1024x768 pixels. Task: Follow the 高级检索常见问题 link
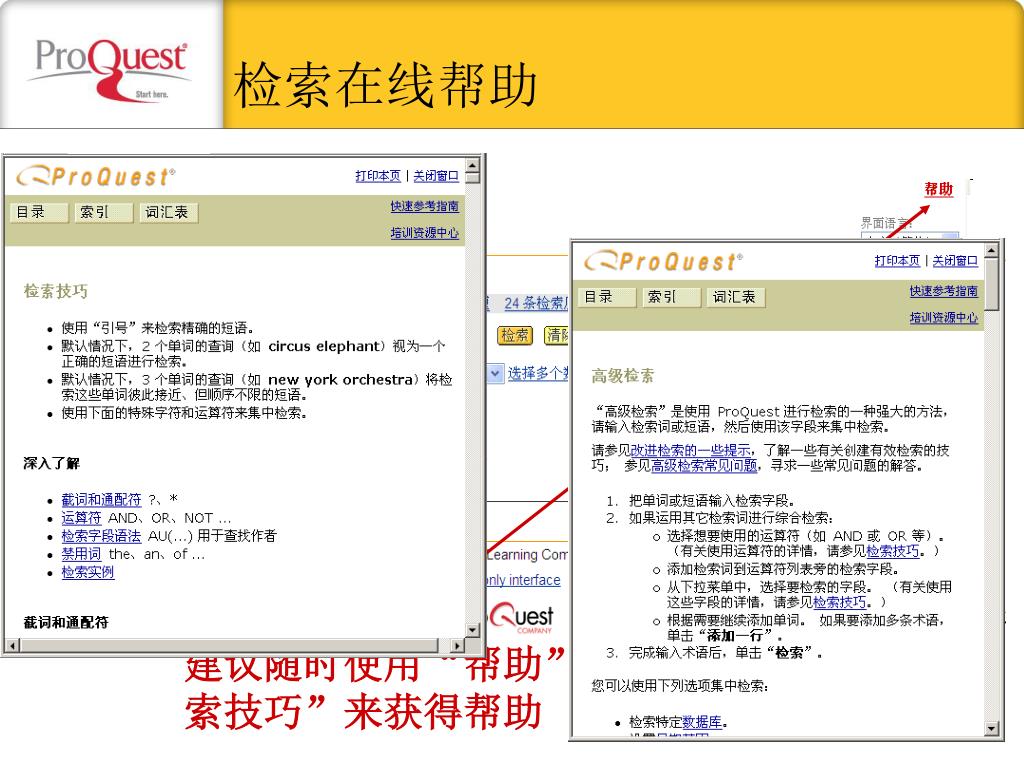pyautogui.click(x=705, y=466)
